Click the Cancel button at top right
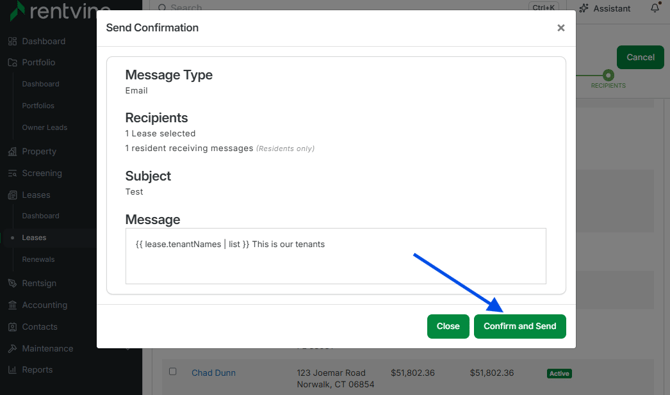 (641, 57)
